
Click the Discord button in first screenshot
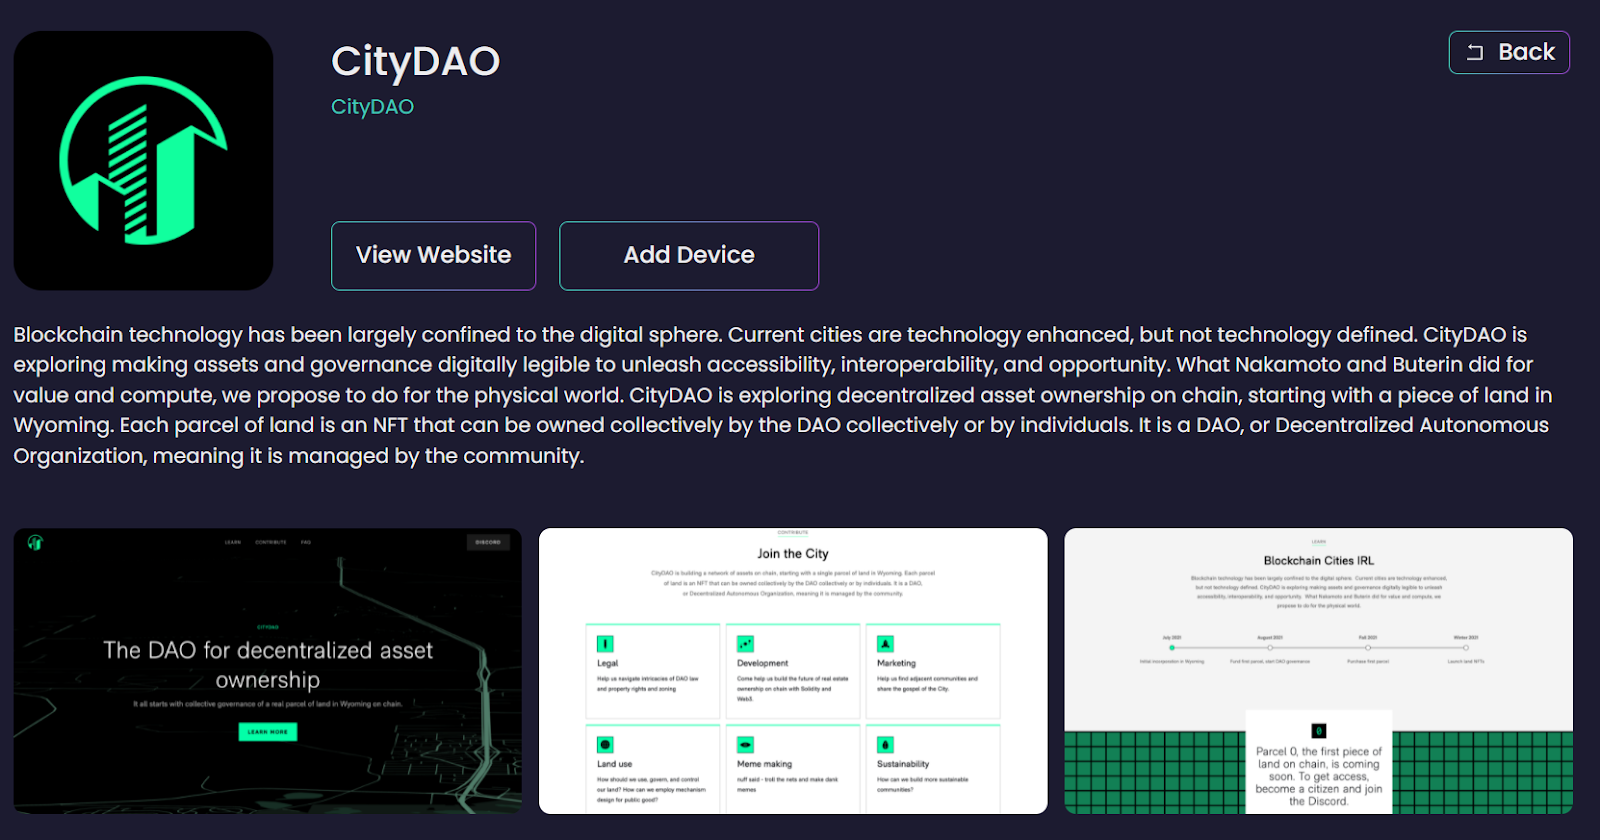[488, 542]
